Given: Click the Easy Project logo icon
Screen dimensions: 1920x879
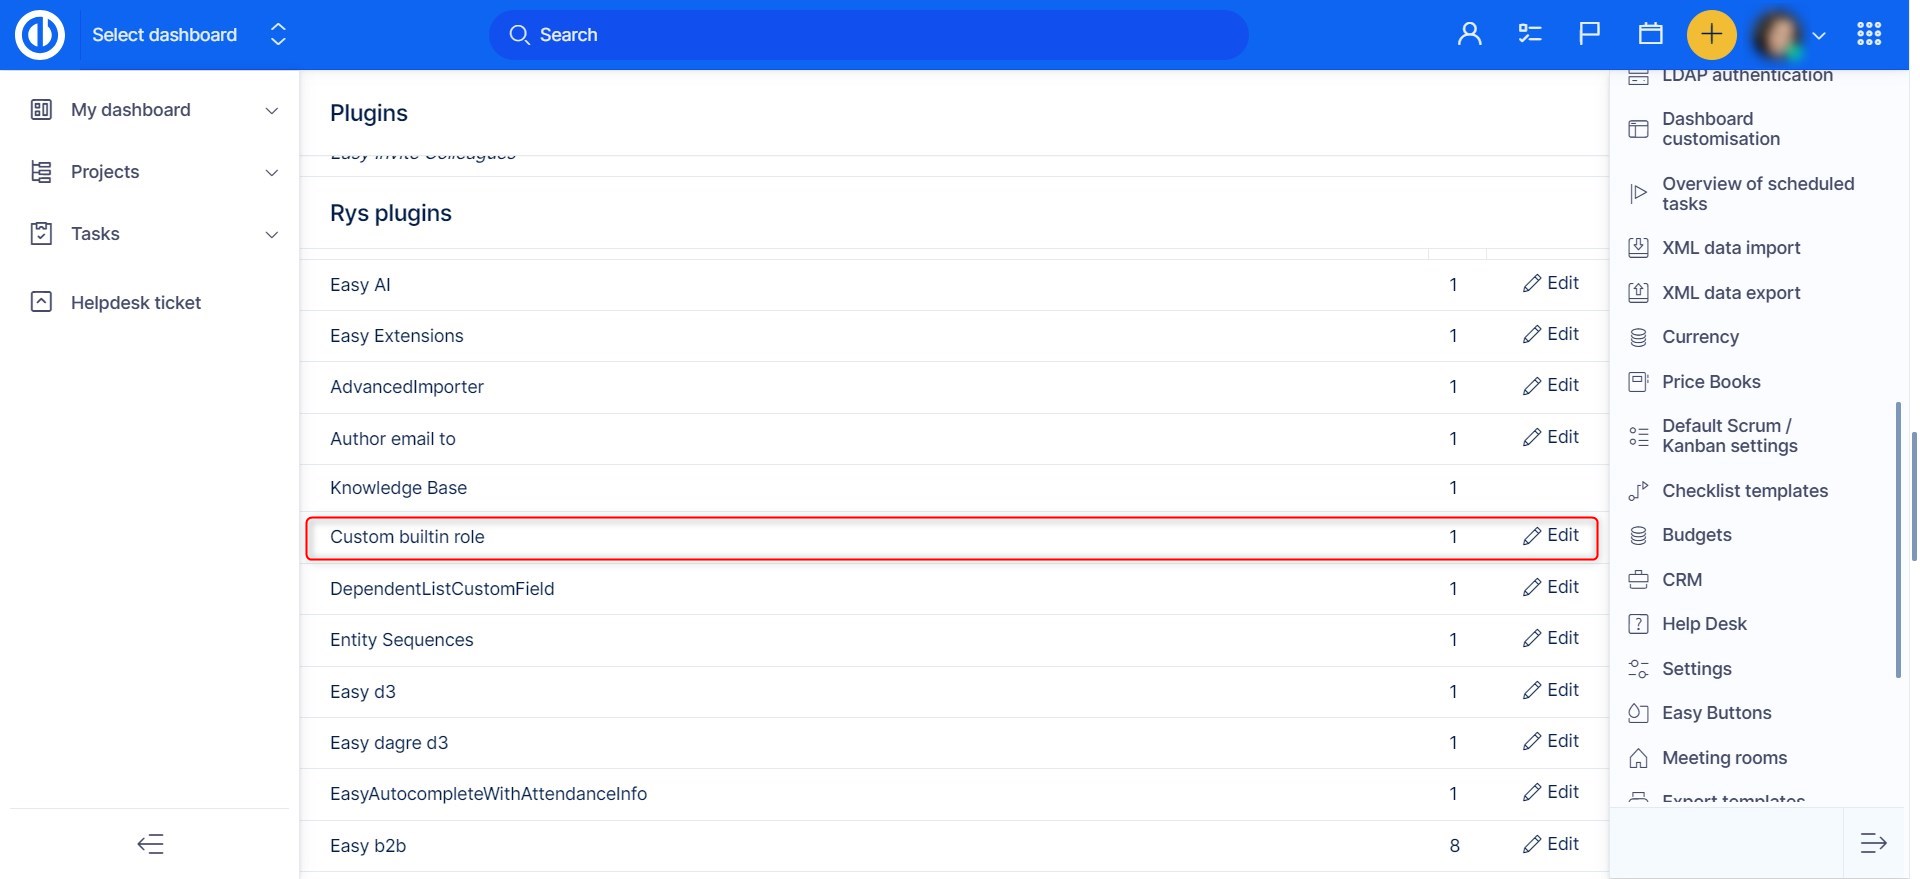Looking at the screenshot, I should pyautogui.click(x=40, y=35).
